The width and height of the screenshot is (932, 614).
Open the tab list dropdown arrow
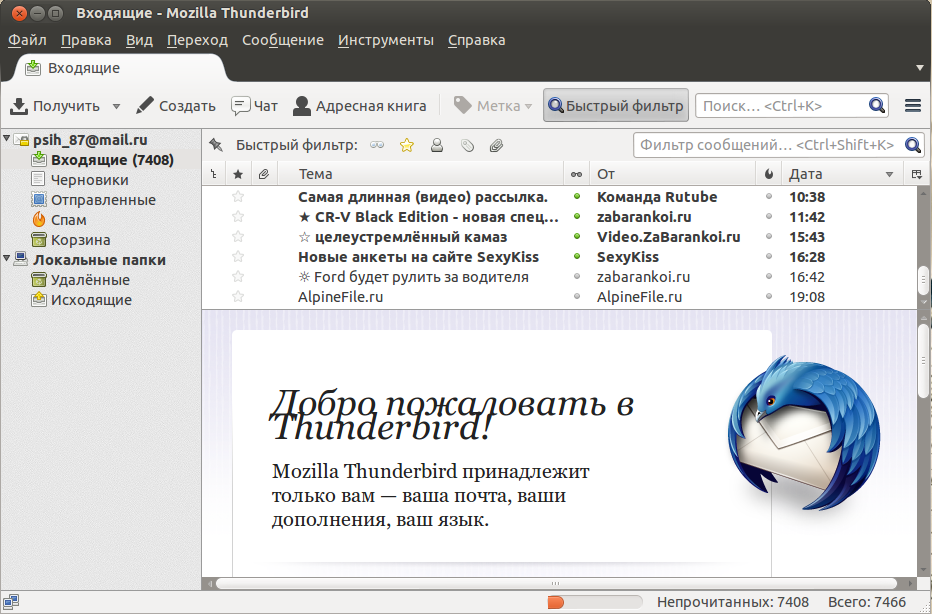[920, 68]
